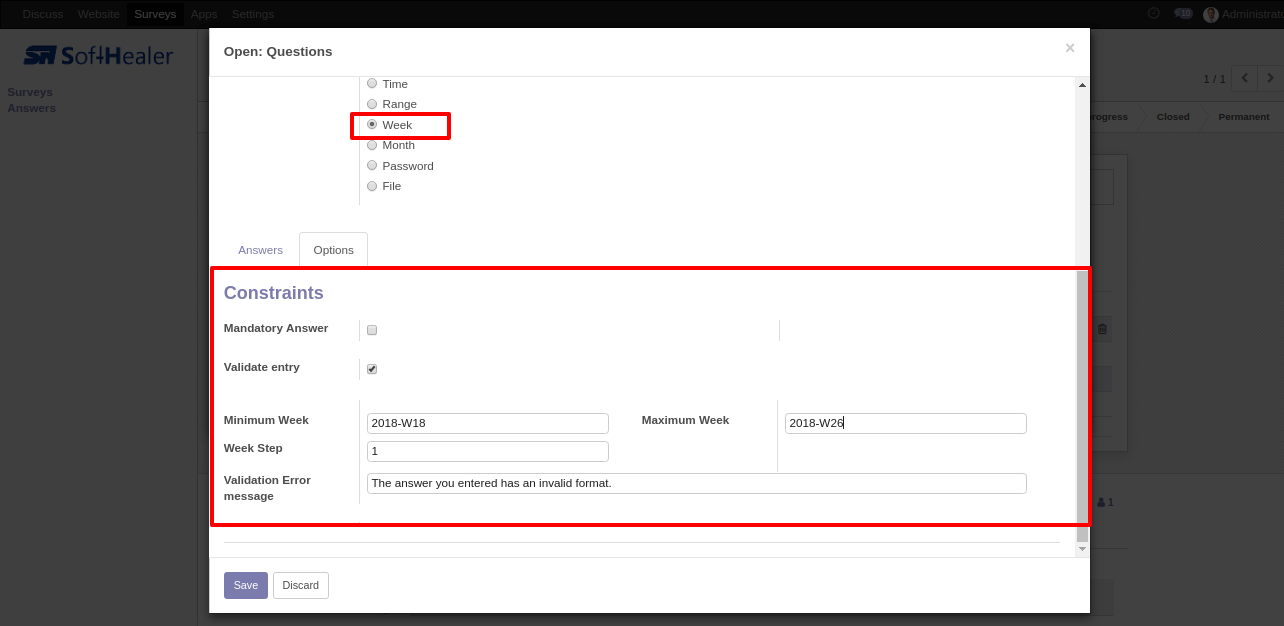Screen dimensions: 1284x626
Task: Click the SoftHealer logo
Action: (x=99, y=56)
